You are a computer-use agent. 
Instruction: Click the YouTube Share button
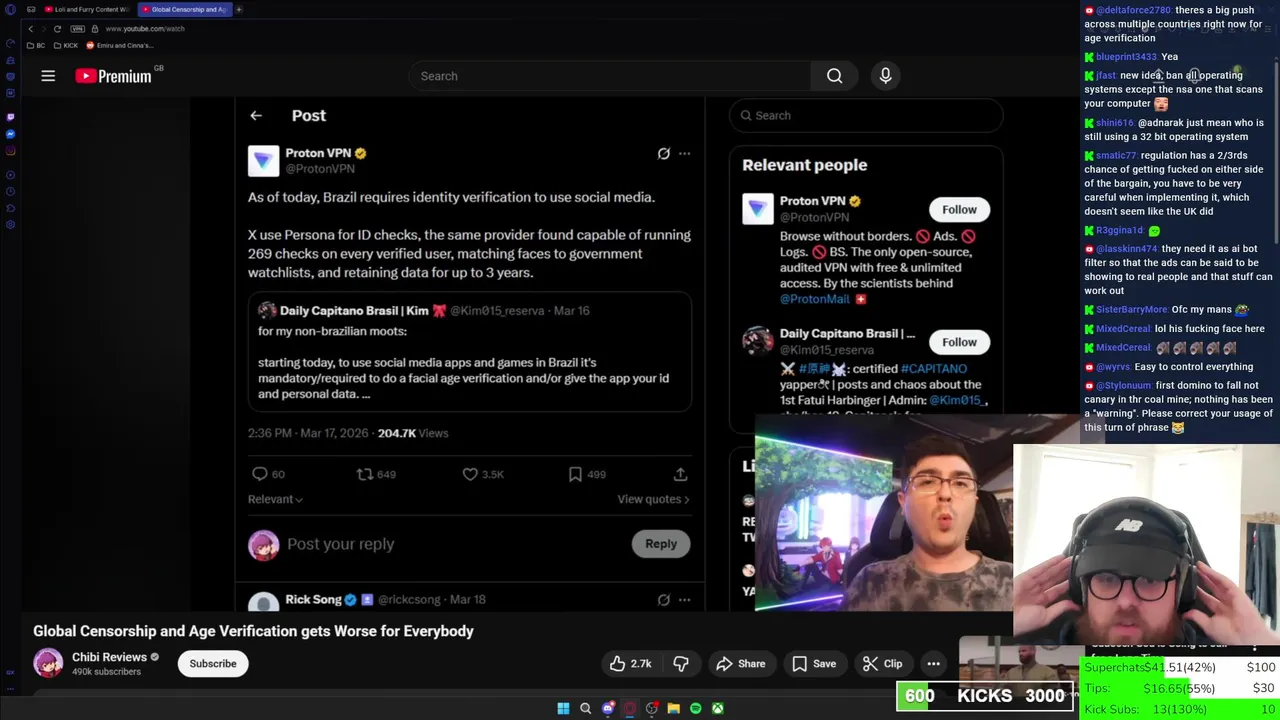[741, 664]
